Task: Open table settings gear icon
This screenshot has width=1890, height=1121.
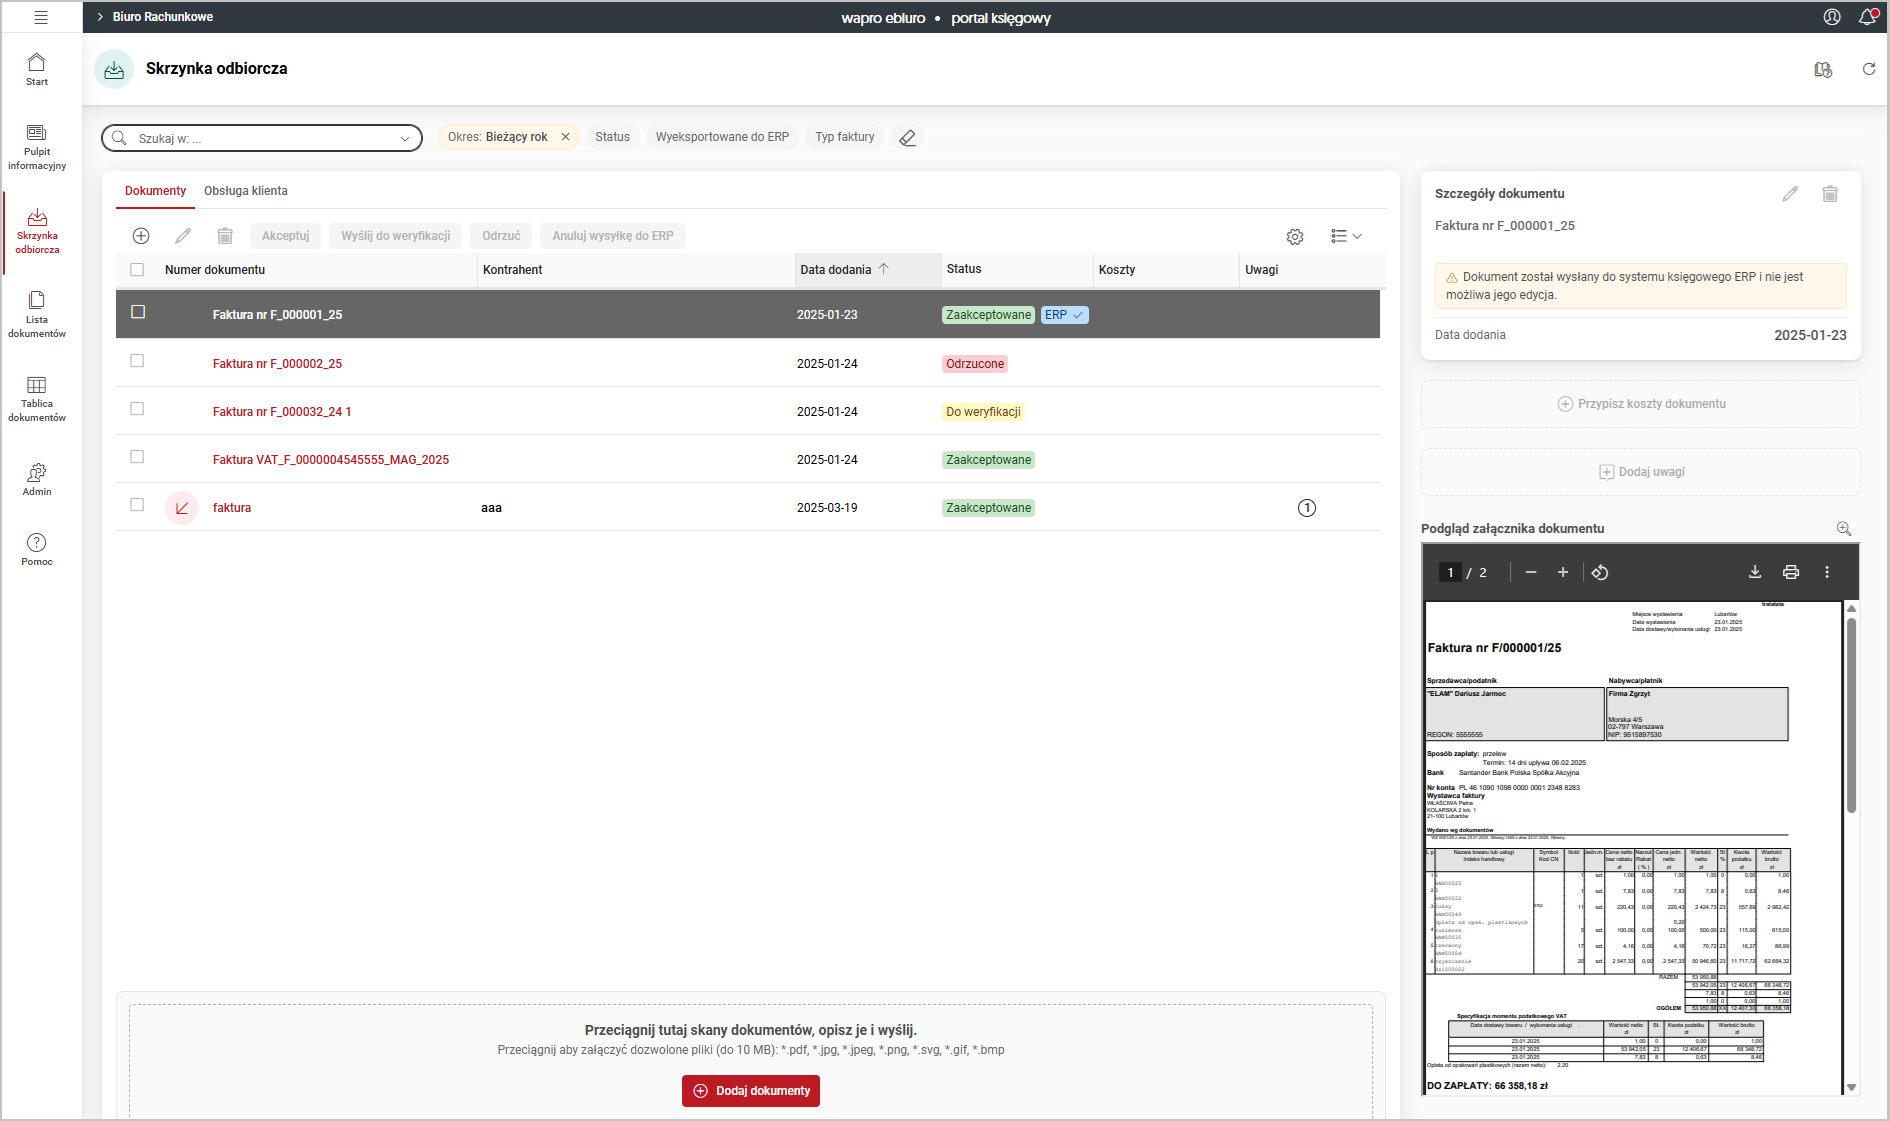Action: pyautogui.click(x=1295, y=237)
